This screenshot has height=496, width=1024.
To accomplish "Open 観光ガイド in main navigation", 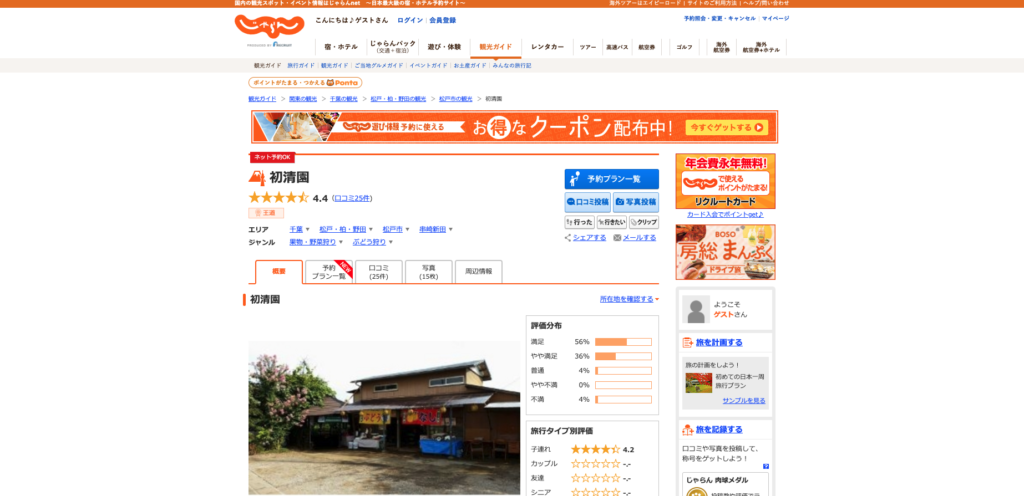I will [x=496, y=47].
